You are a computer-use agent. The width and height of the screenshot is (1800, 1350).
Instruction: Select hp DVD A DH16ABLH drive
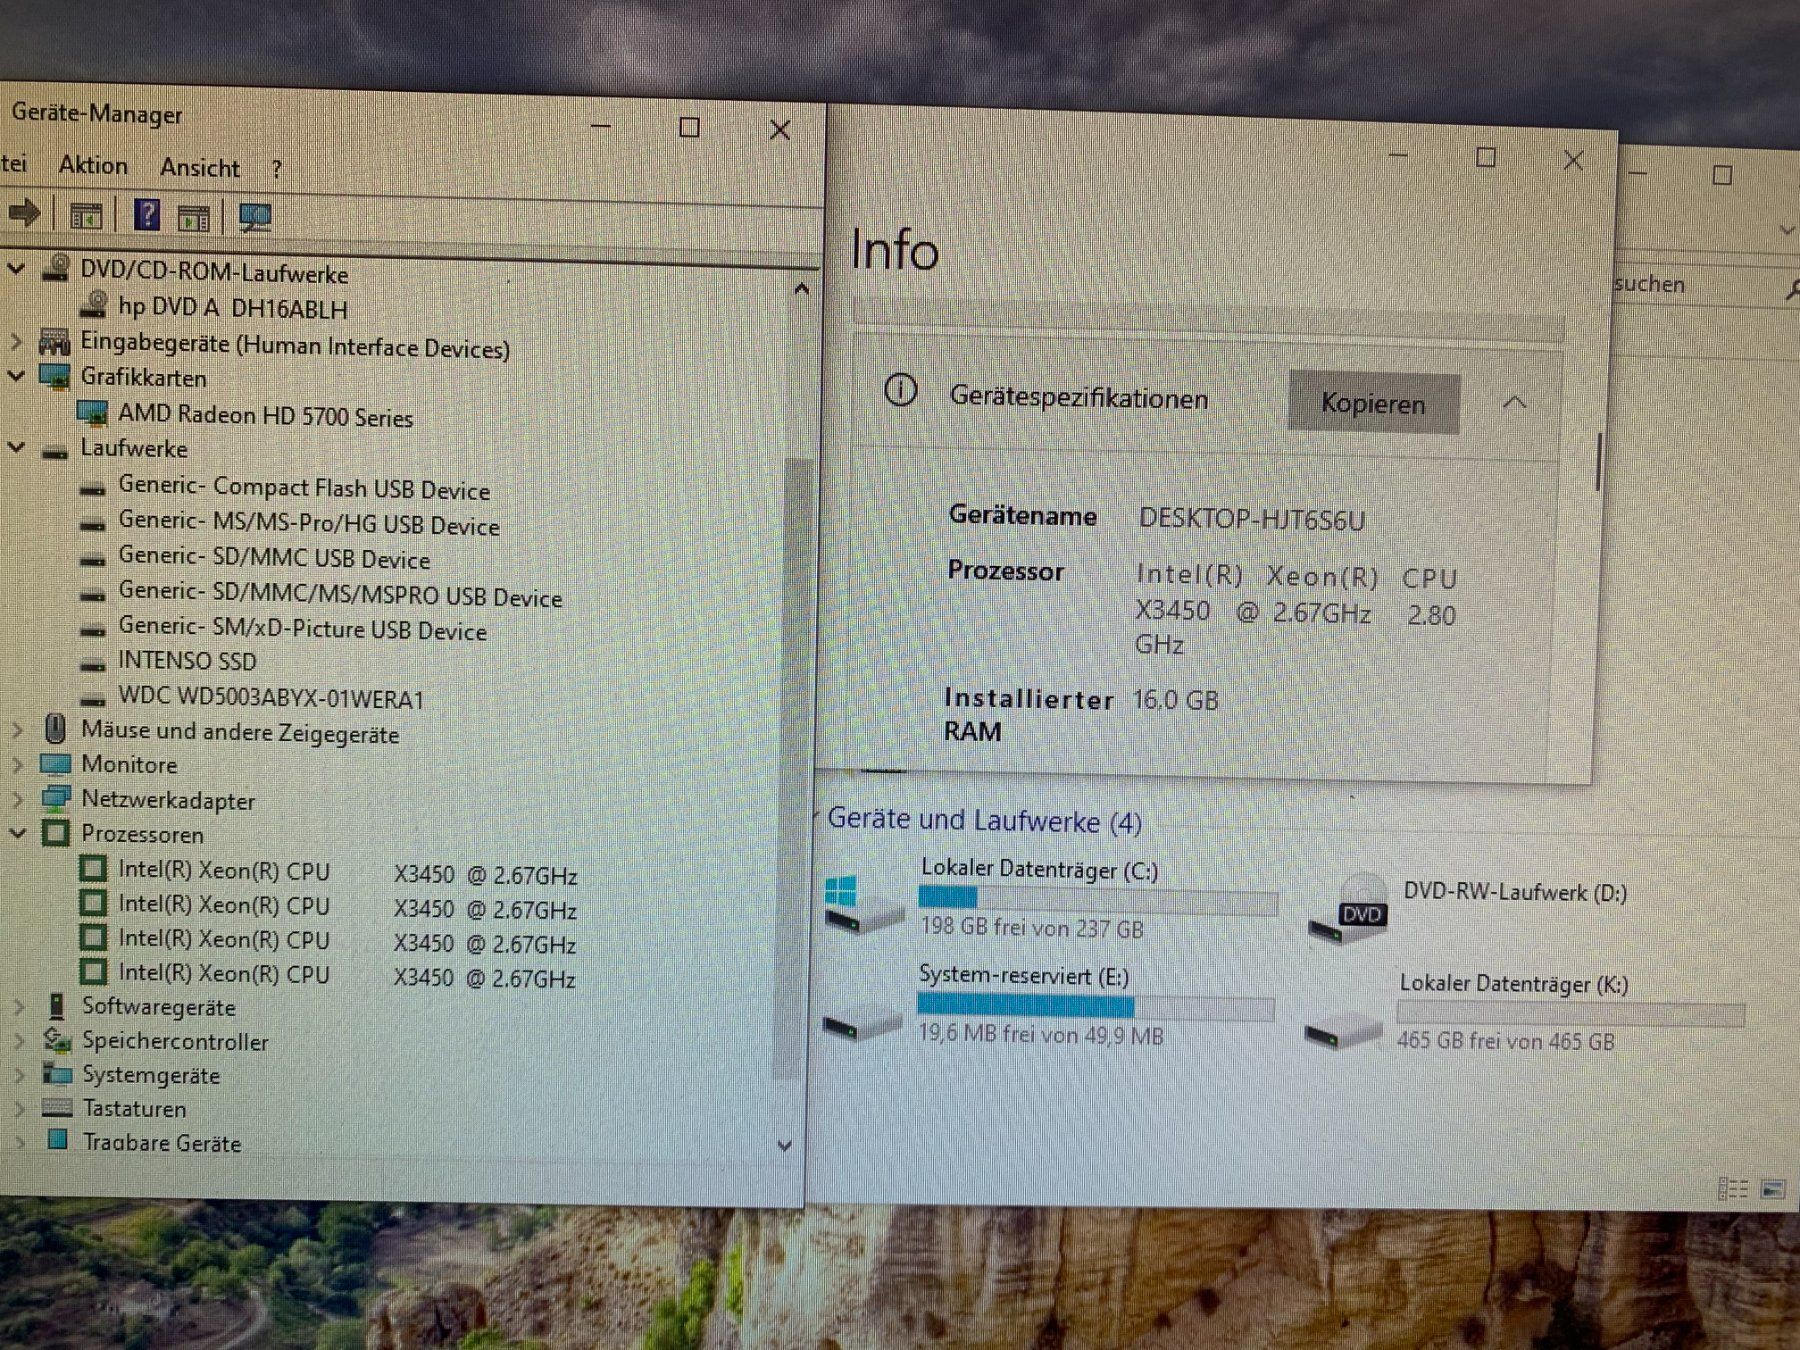232,308
